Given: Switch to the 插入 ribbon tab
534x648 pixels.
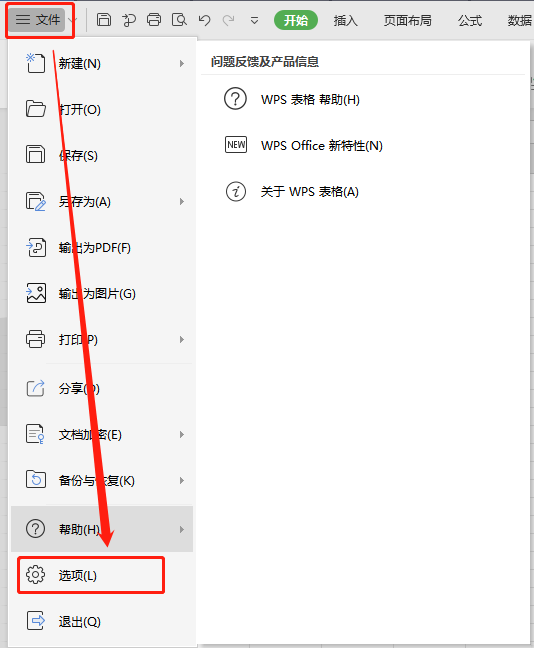Looking at the screenshot, I should tap(346, 20).
